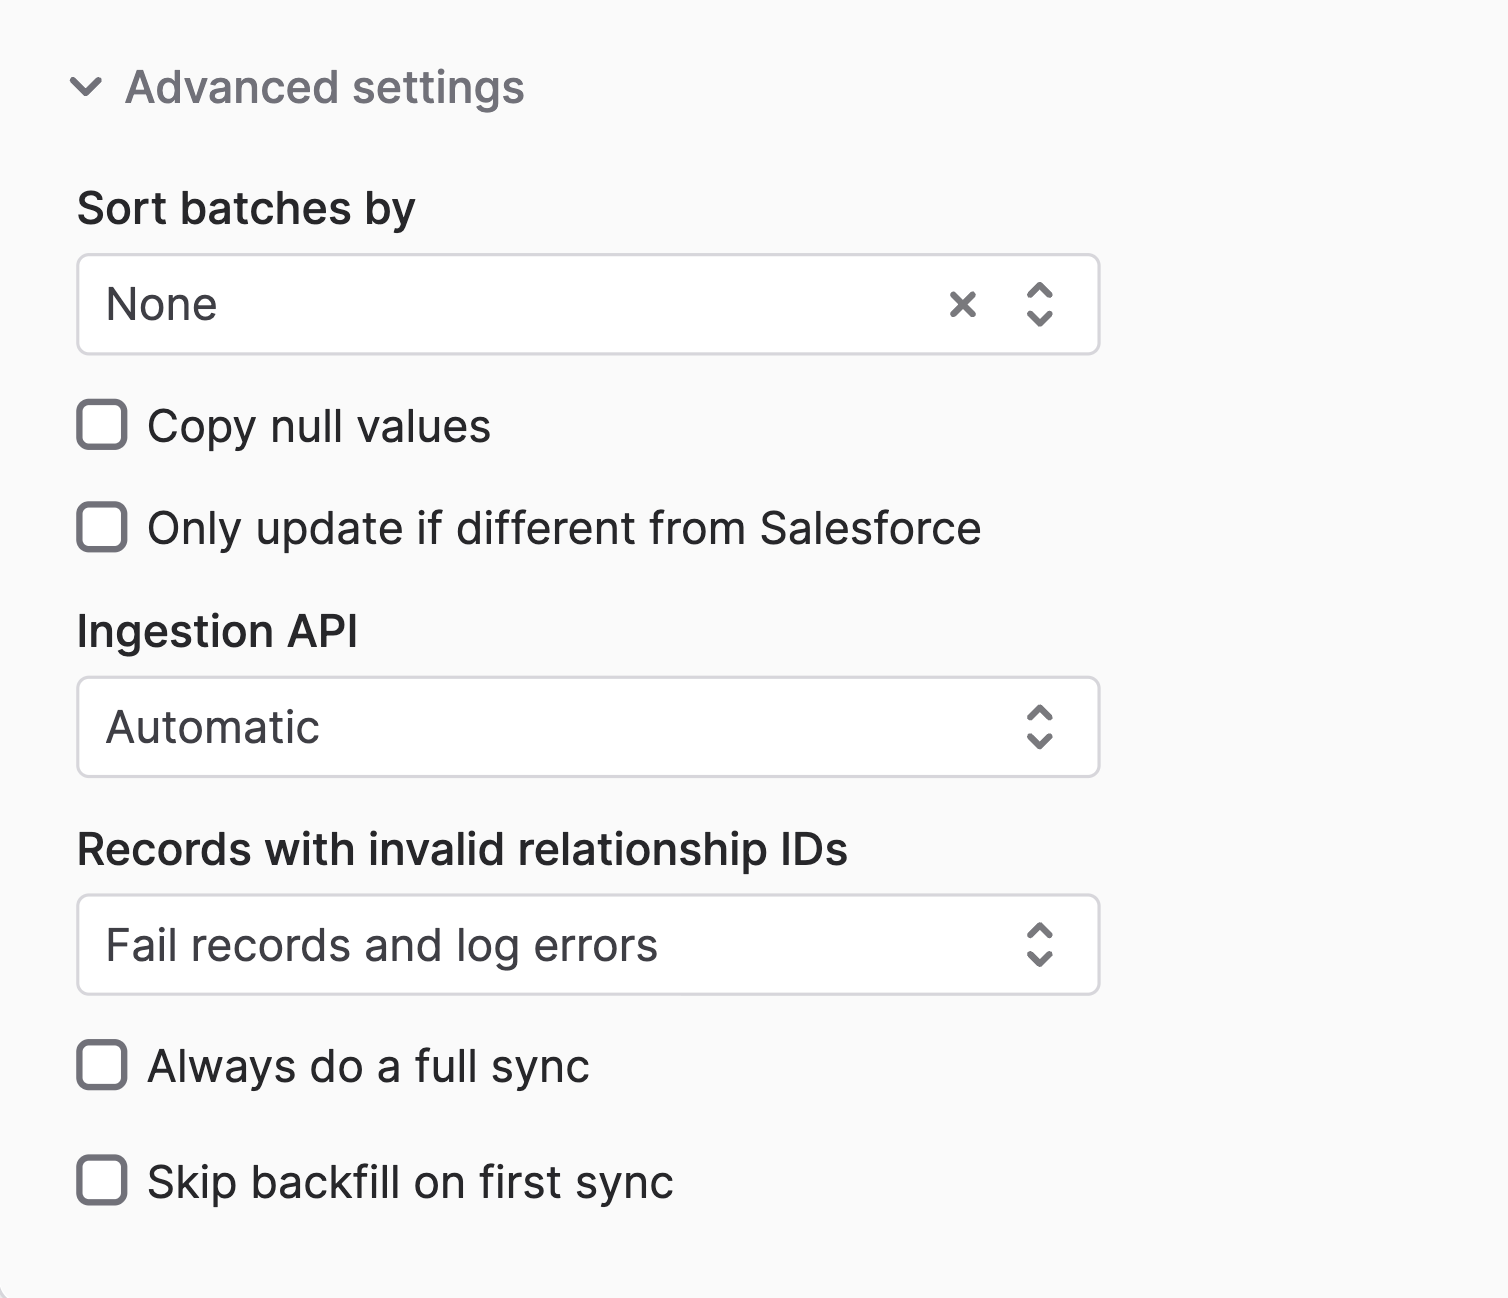1508x1298 pixels.
Task: Click the Advanced settings heading text
Action: coord(324,87)
